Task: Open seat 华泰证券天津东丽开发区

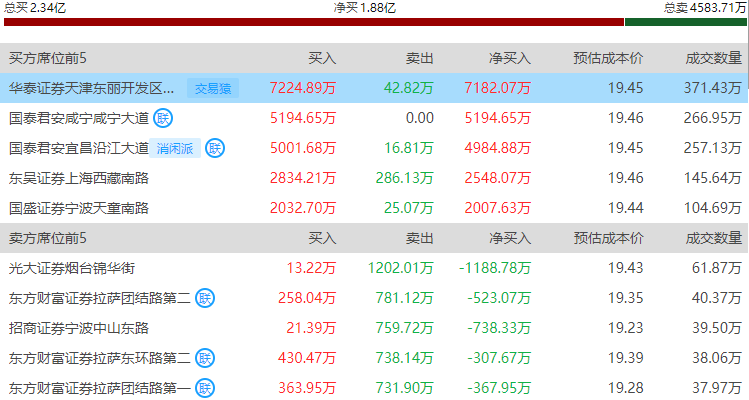Action: click(91, 88)
